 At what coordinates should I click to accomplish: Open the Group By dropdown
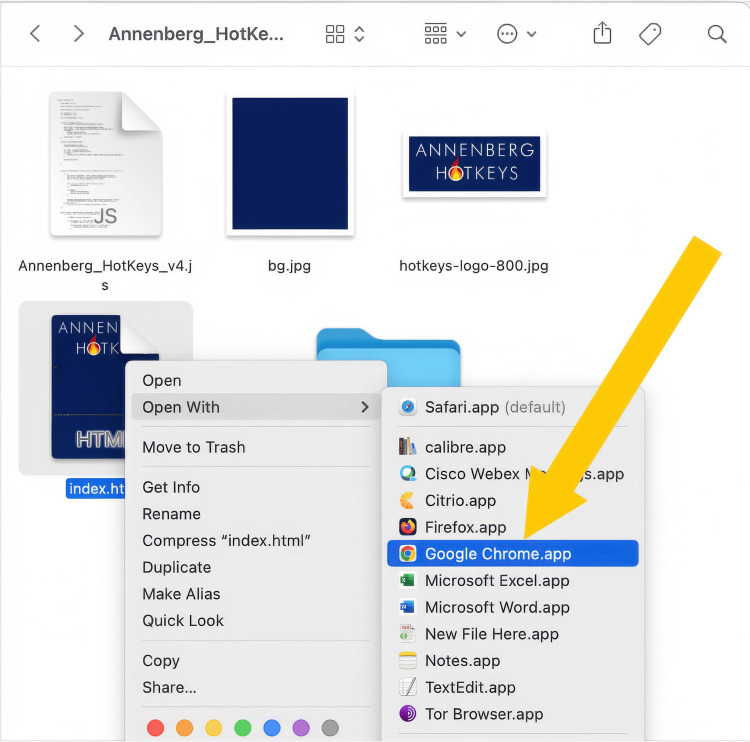tap(445, 34)
